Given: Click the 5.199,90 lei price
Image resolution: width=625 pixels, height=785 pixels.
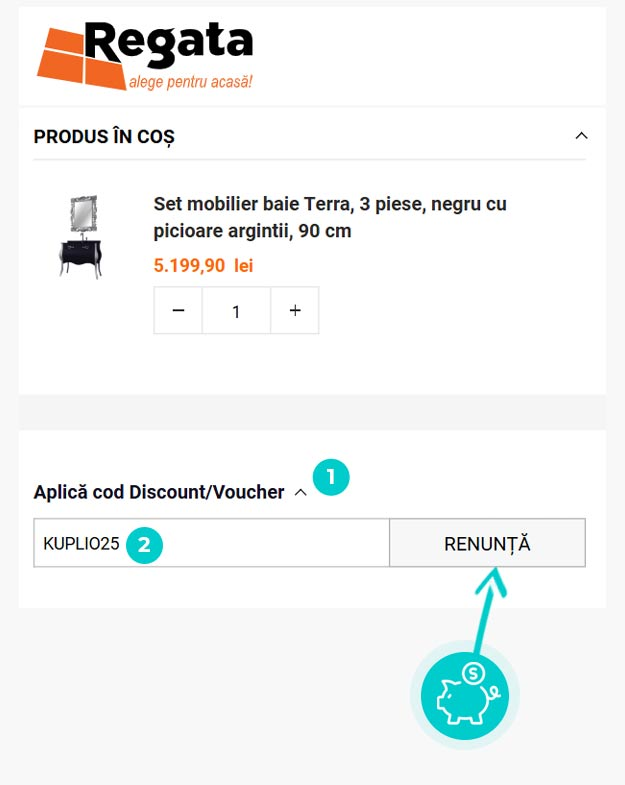Looking at the screenshot, I should 203,266.
